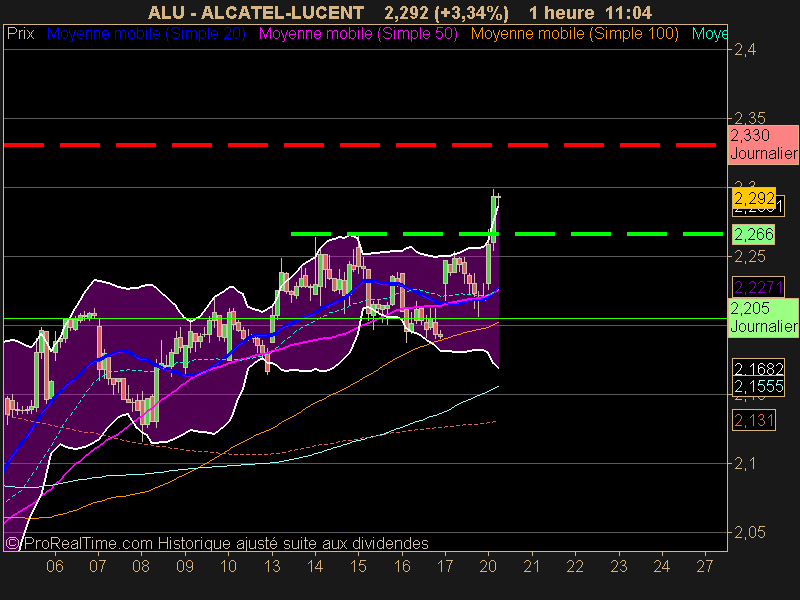Click date label 17 on time axis

pos(445,566)
